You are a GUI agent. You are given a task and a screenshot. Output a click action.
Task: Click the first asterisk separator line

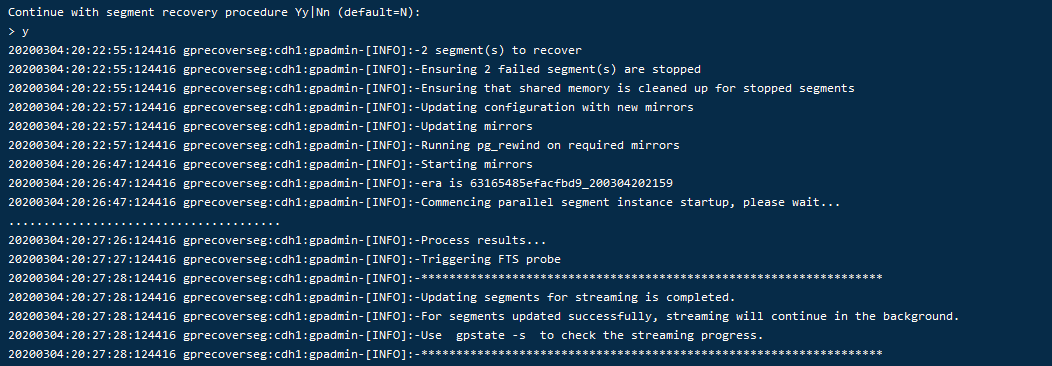click(445, 278)
